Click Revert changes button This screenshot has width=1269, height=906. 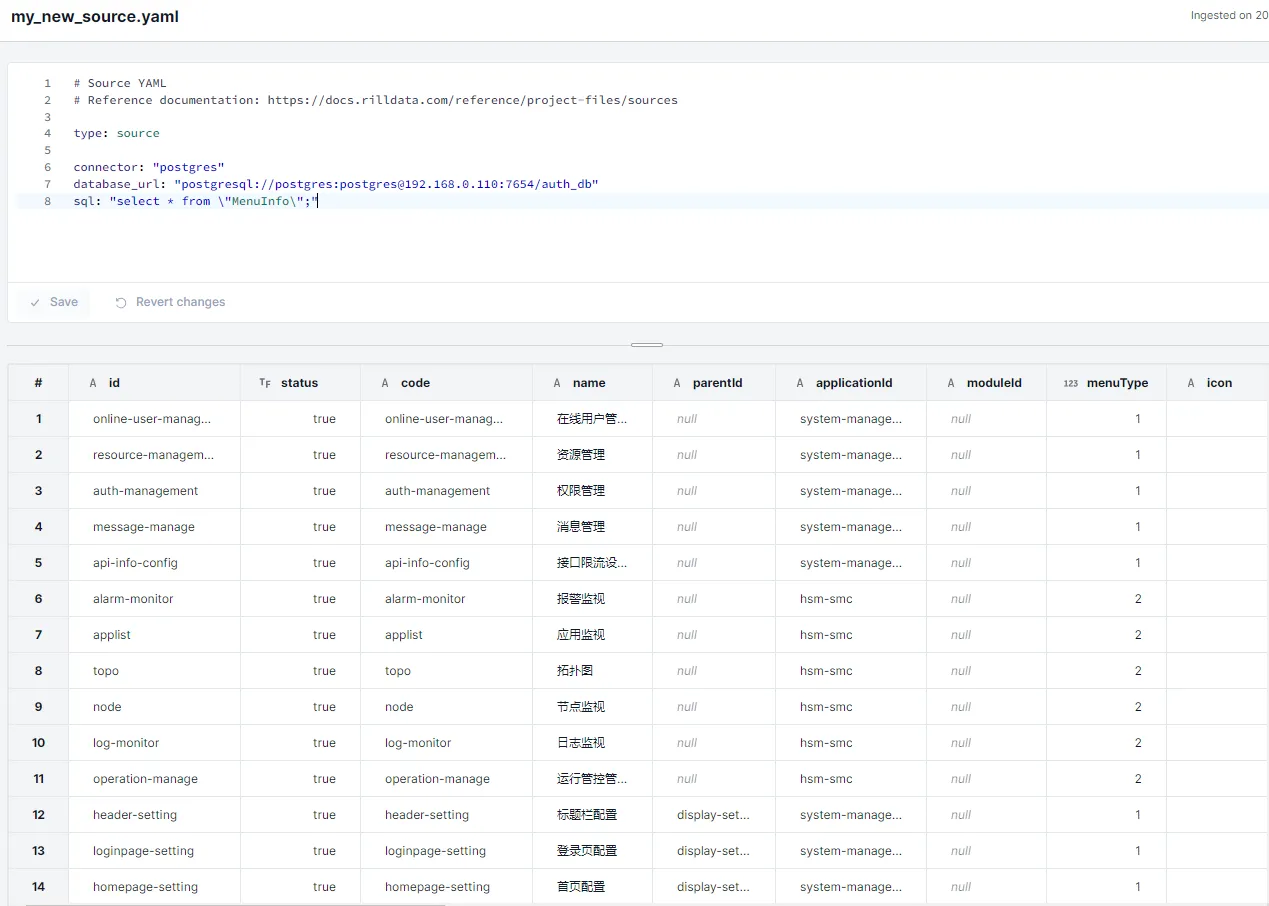click(x=170, y=302)
